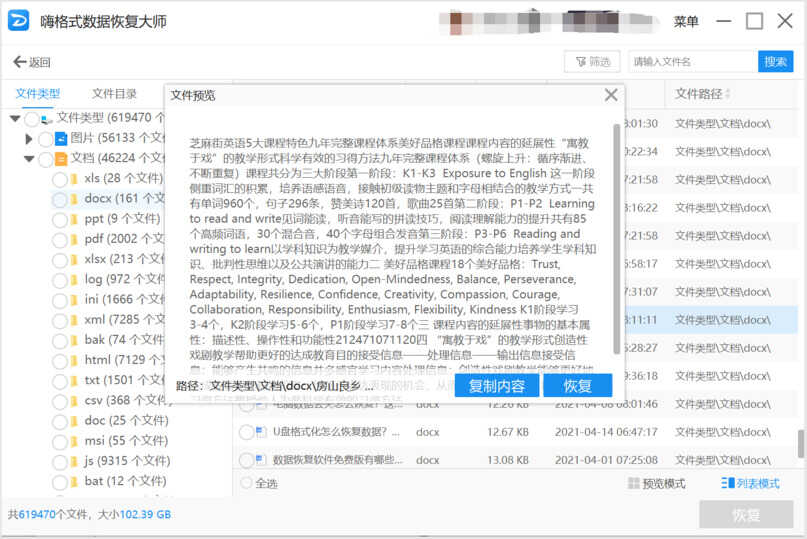This screenshot has width=807, height=539.
Task: Click '2021-04-01 07:25:08' date cell
Action: coord(606,460)
